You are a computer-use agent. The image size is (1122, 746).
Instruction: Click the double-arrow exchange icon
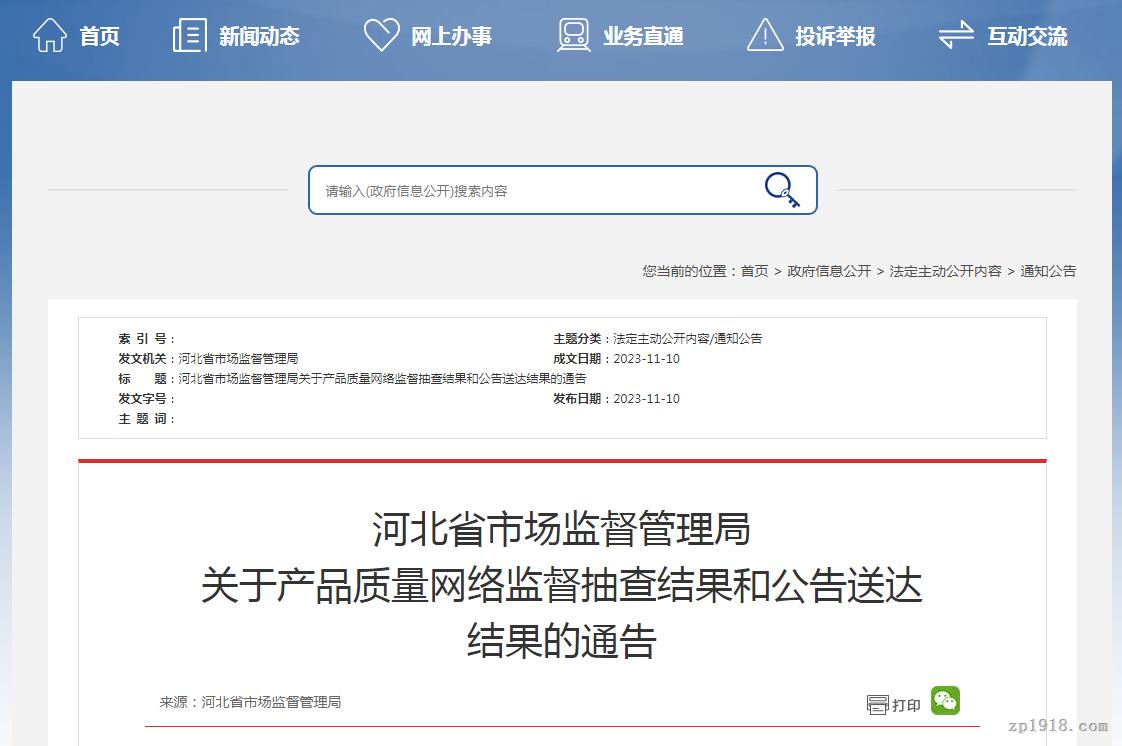click(x=956, y=35)
